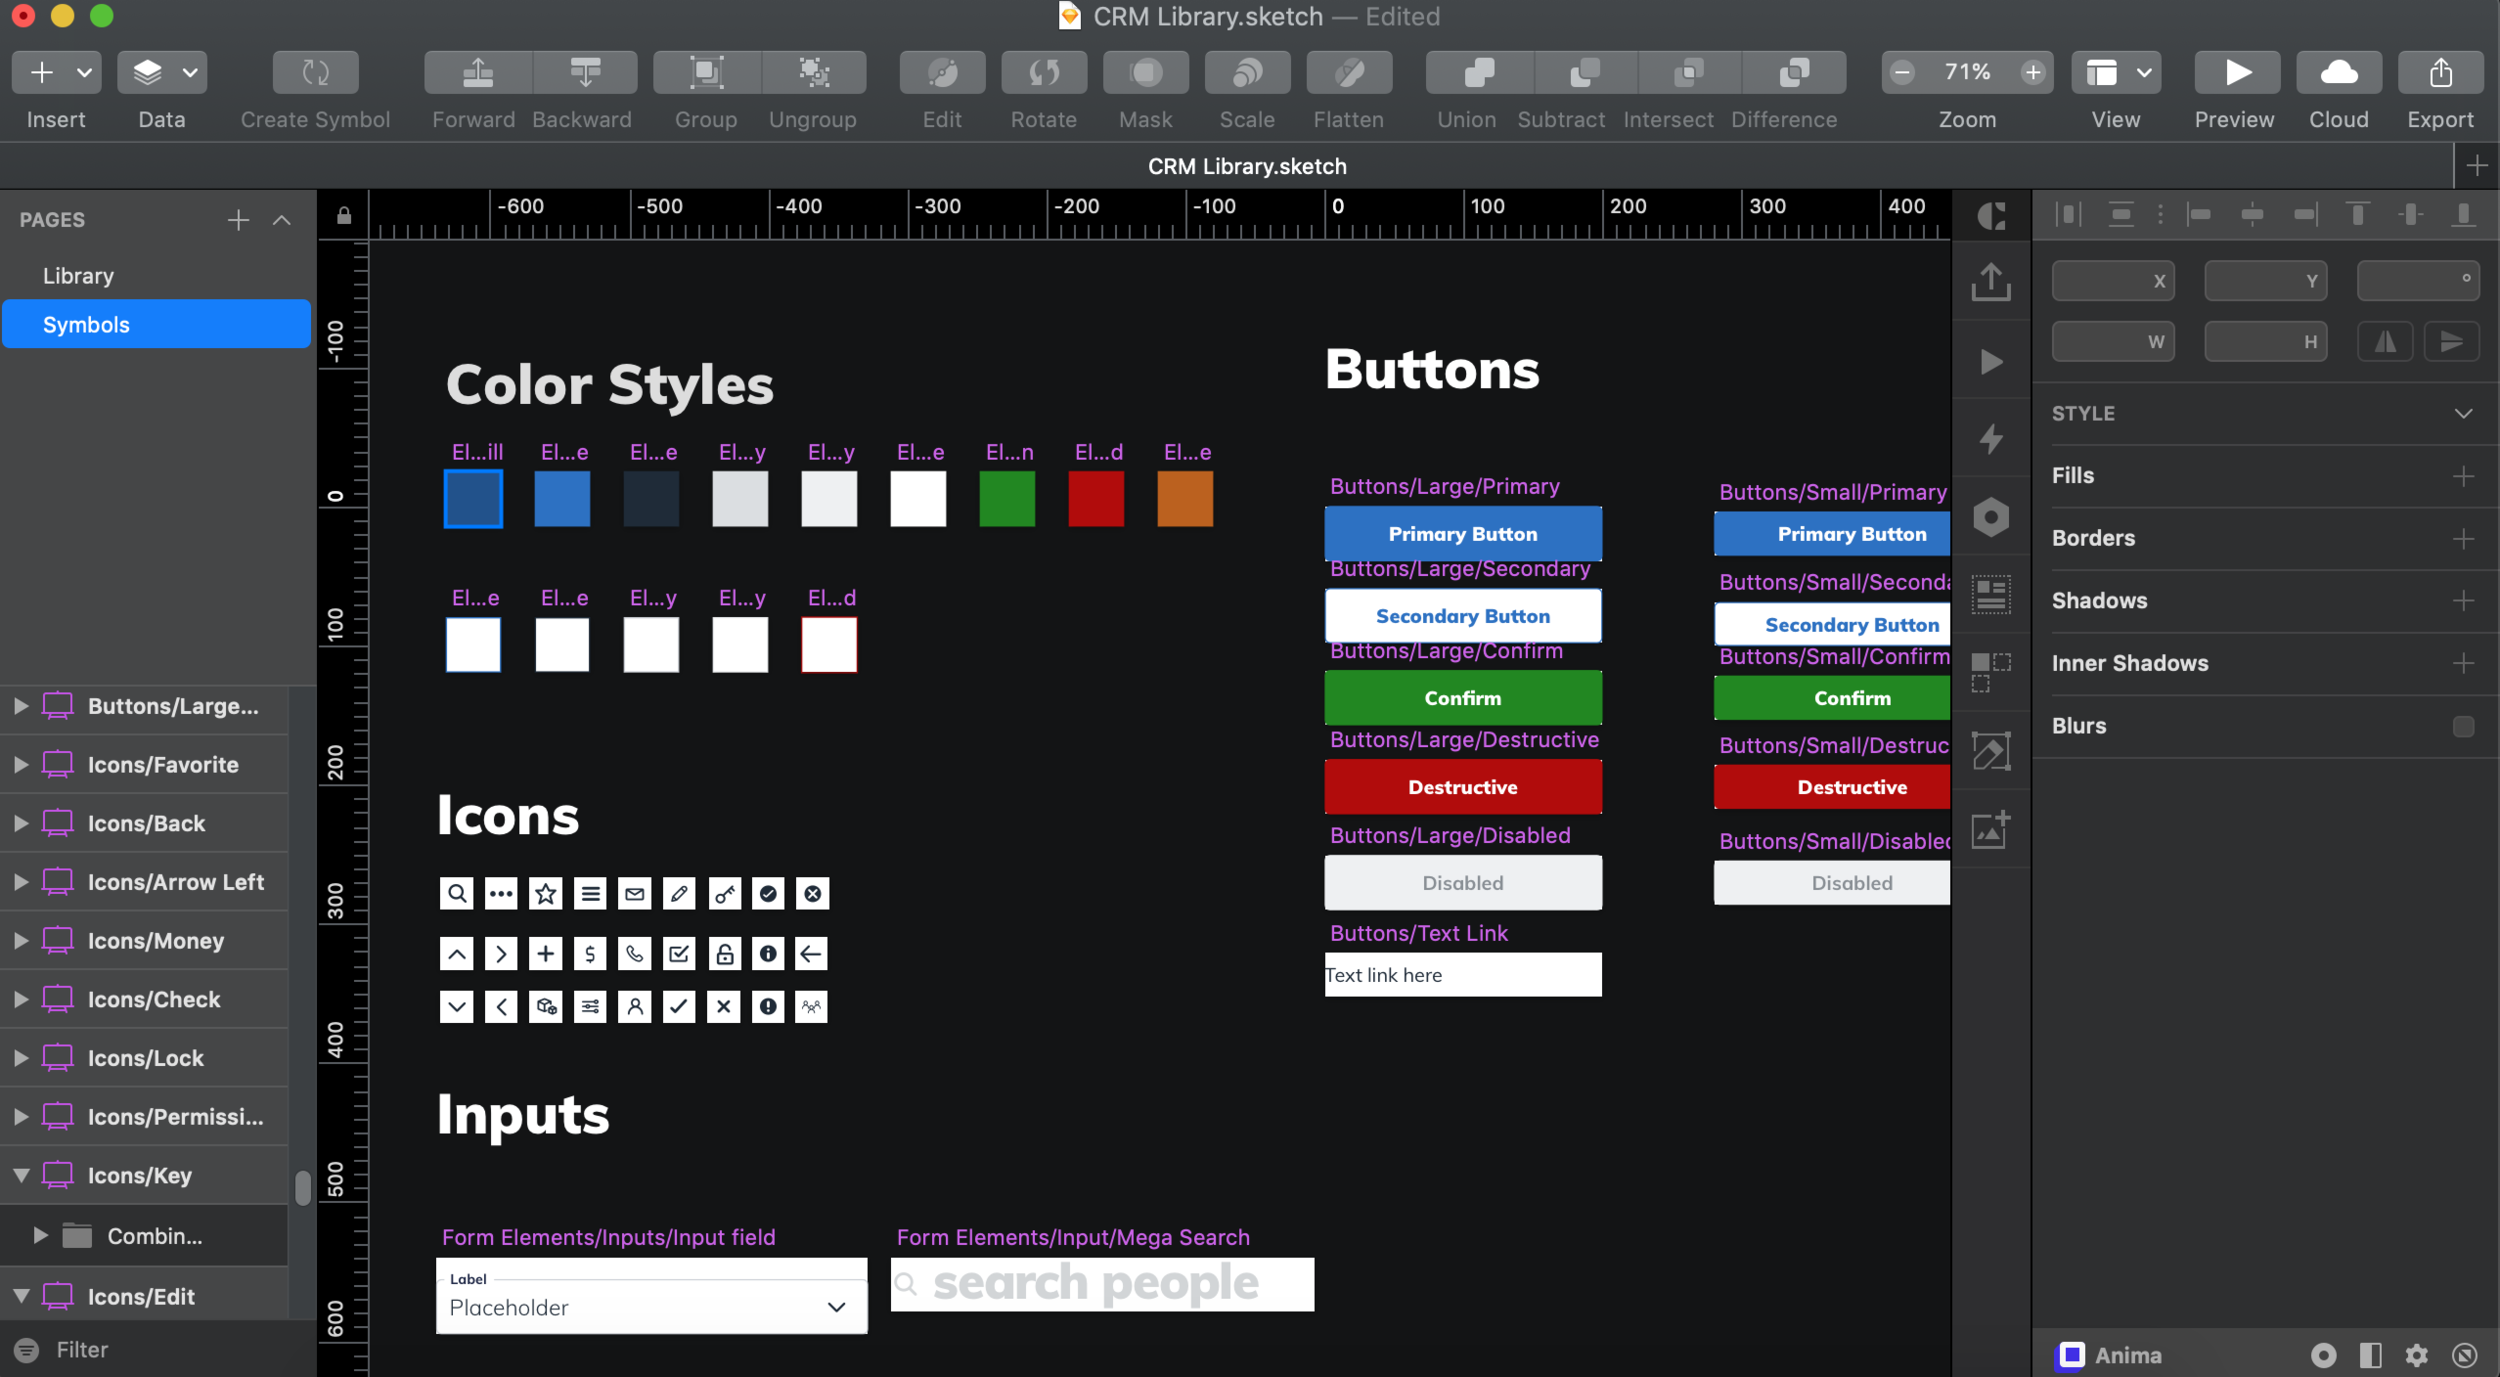Image resolution: width=2500 pixels, height=1377 pixels.
Task: Expand the Icons/Favorite layer group
Action: (20, 764)
